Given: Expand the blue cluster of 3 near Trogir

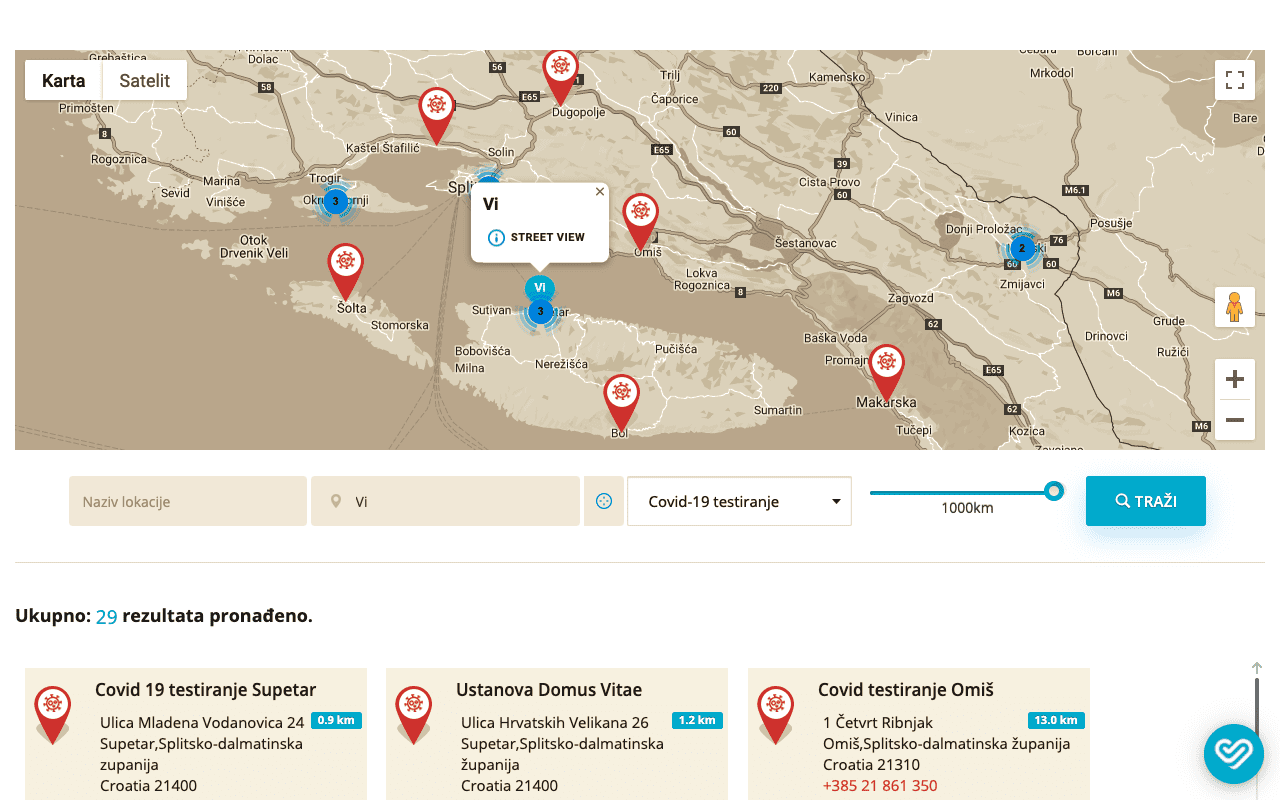Looking at the screenshot, I should (x=335, y=201).
